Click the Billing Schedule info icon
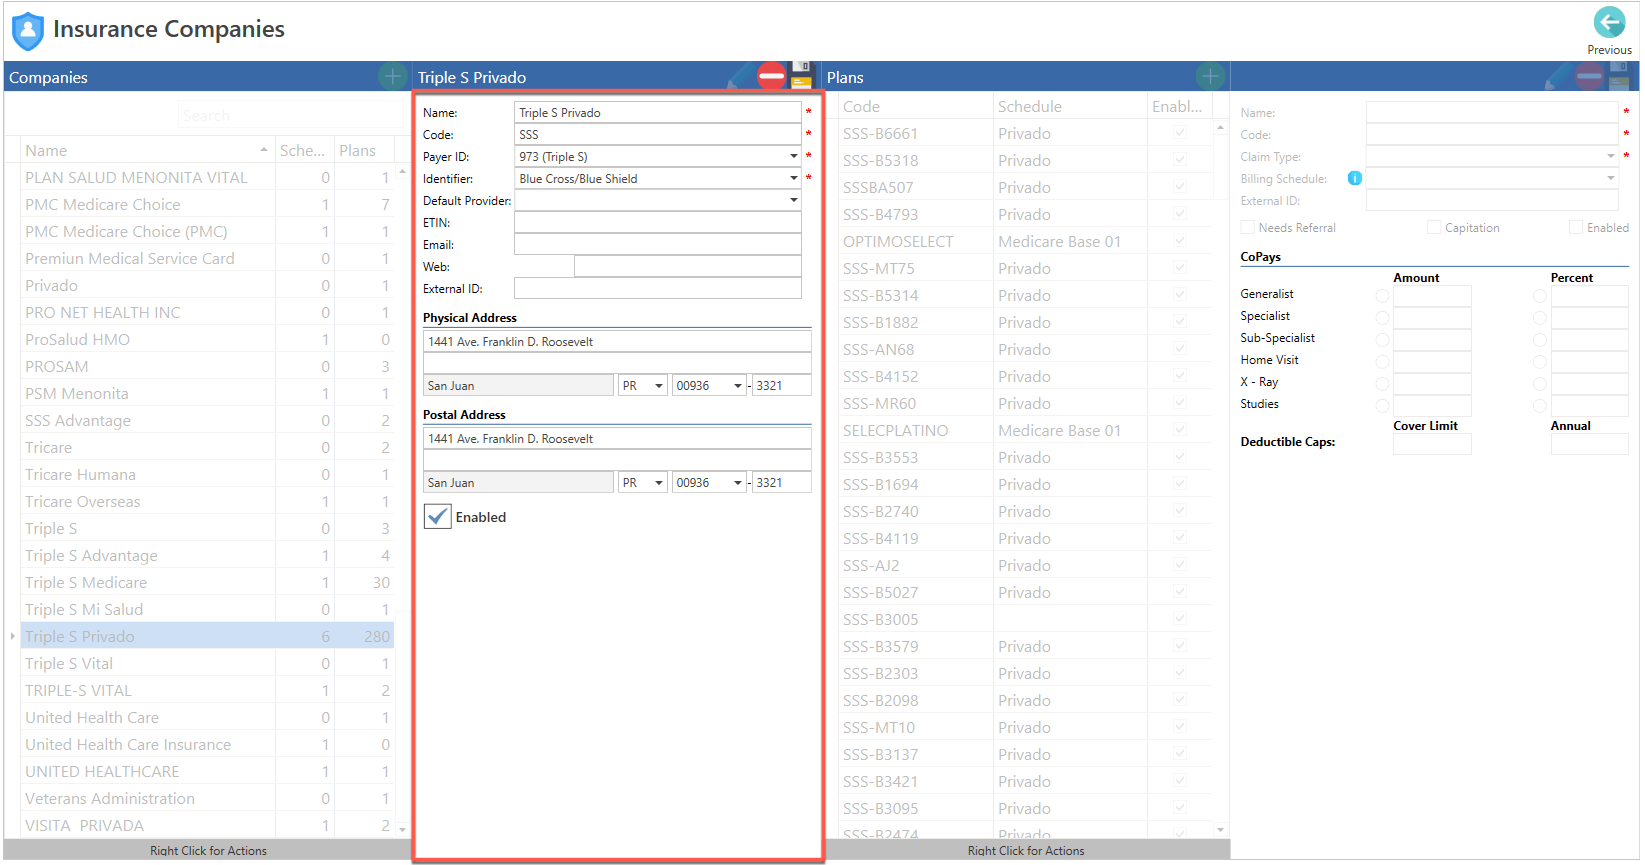This screenshot has height=865, width=1645. [x=1354, y=178]
